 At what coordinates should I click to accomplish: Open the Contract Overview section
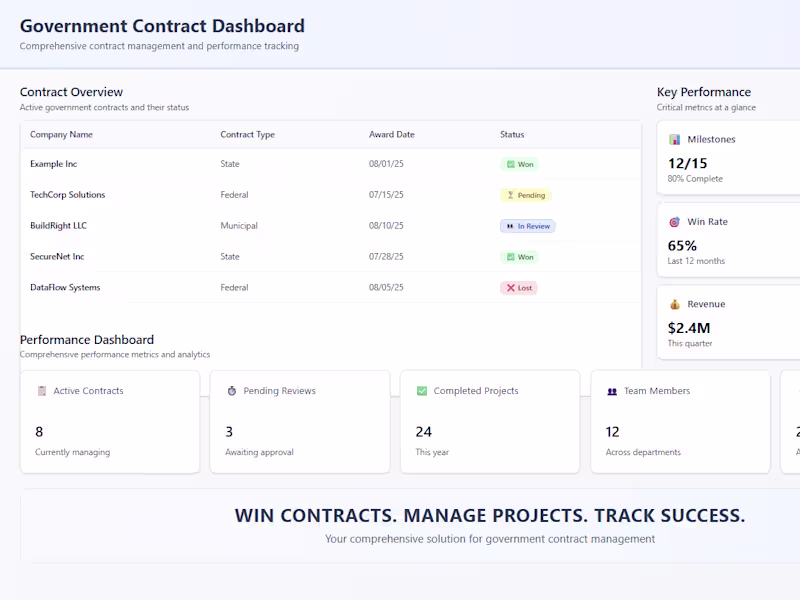(x=71, y=91)
